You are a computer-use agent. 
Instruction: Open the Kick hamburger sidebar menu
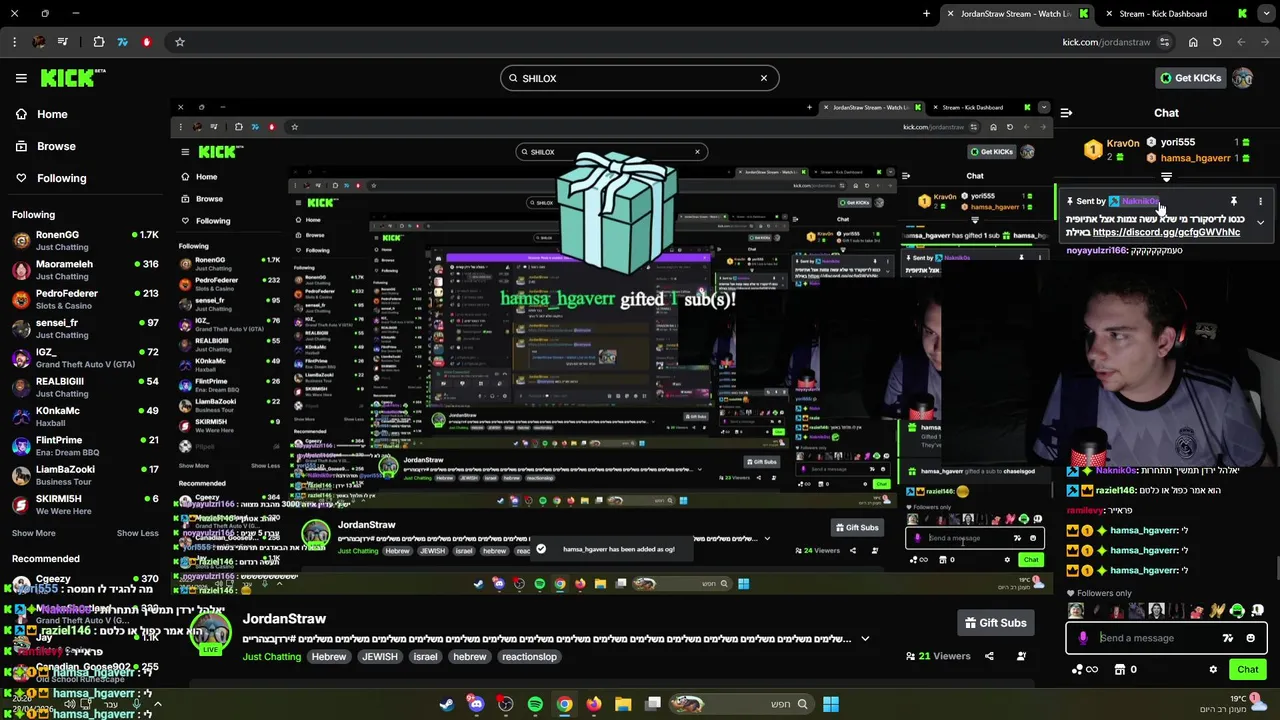(x=21, y=78)
